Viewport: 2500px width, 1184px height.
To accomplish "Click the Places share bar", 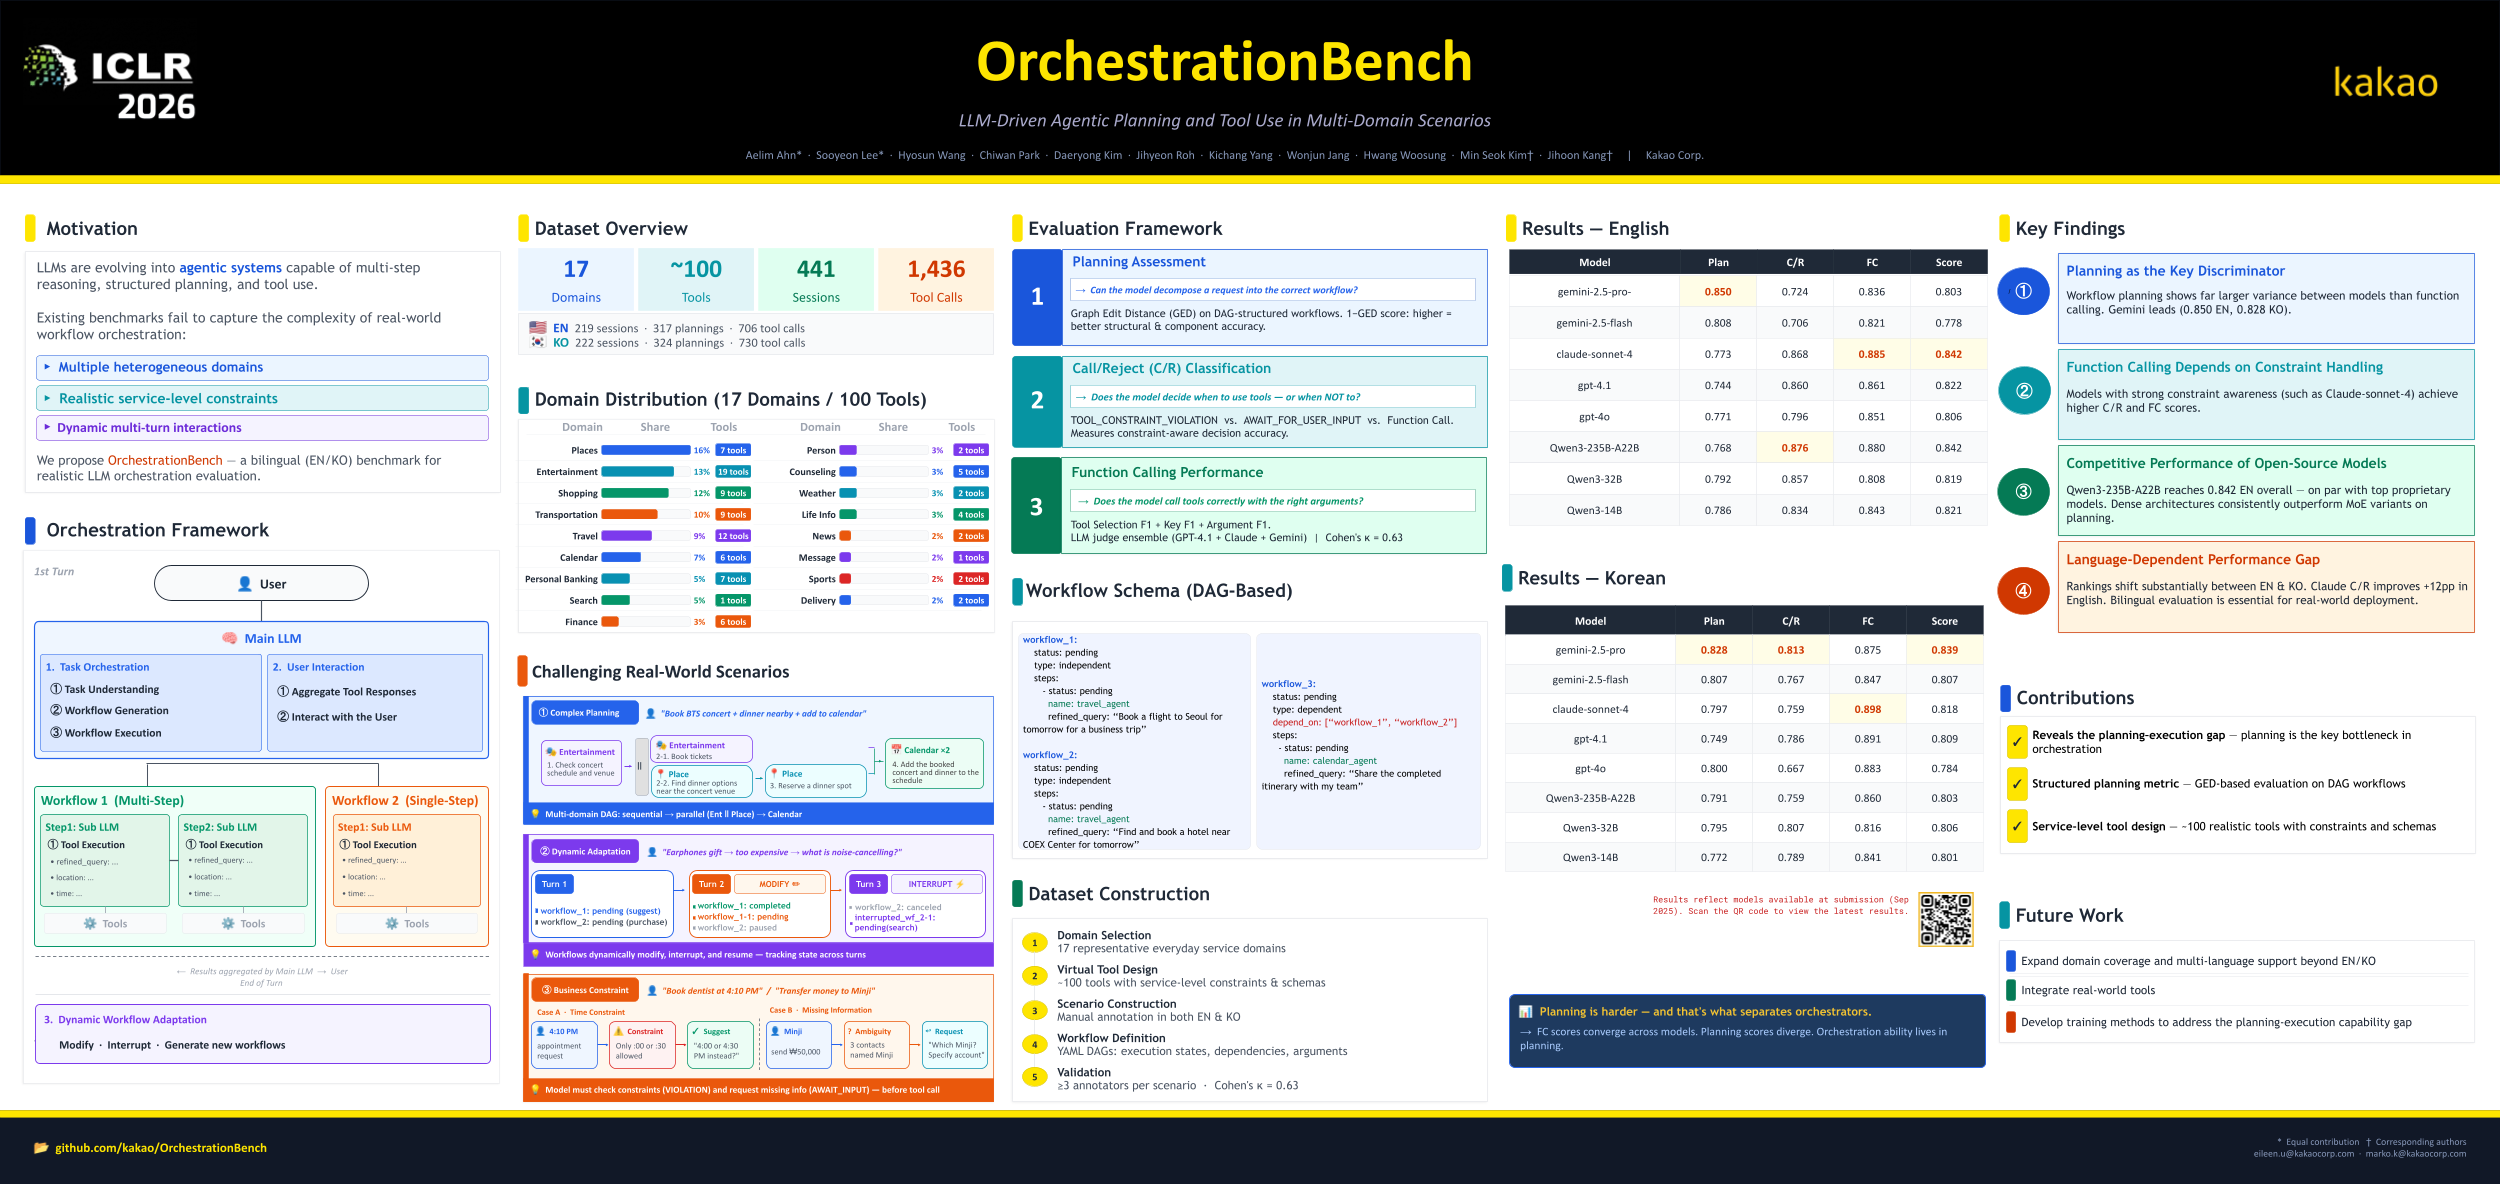I will click(x=645, y=450).
